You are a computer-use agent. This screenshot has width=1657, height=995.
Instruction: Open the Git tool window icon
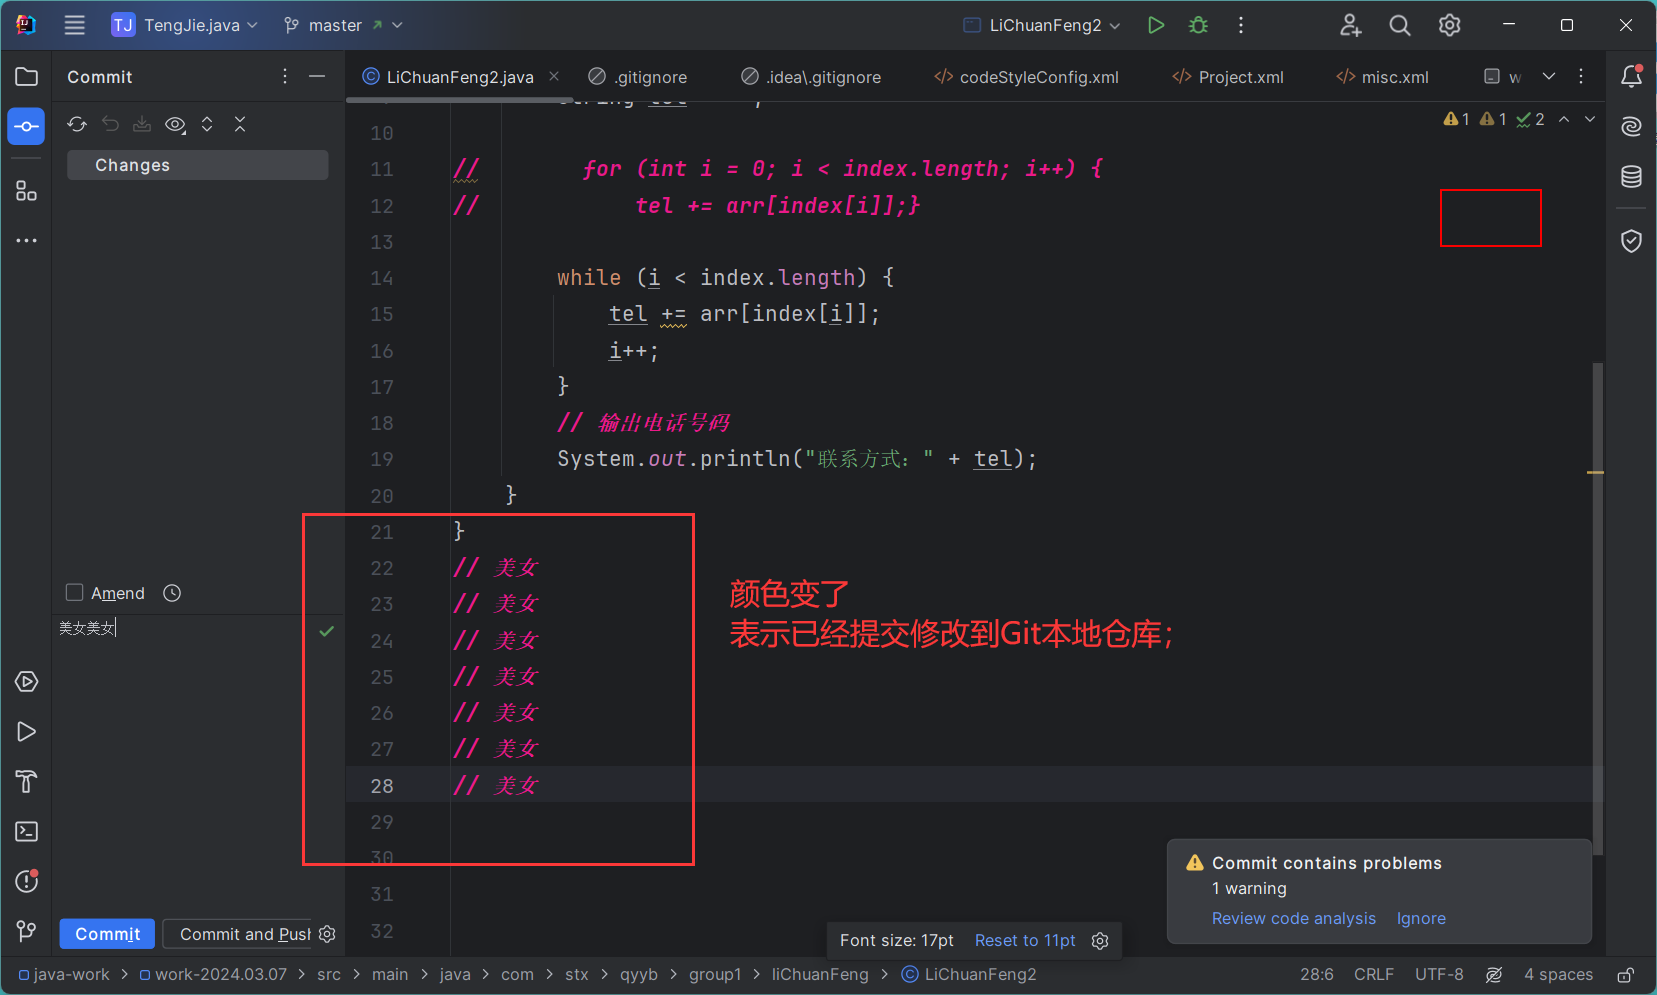27,931
